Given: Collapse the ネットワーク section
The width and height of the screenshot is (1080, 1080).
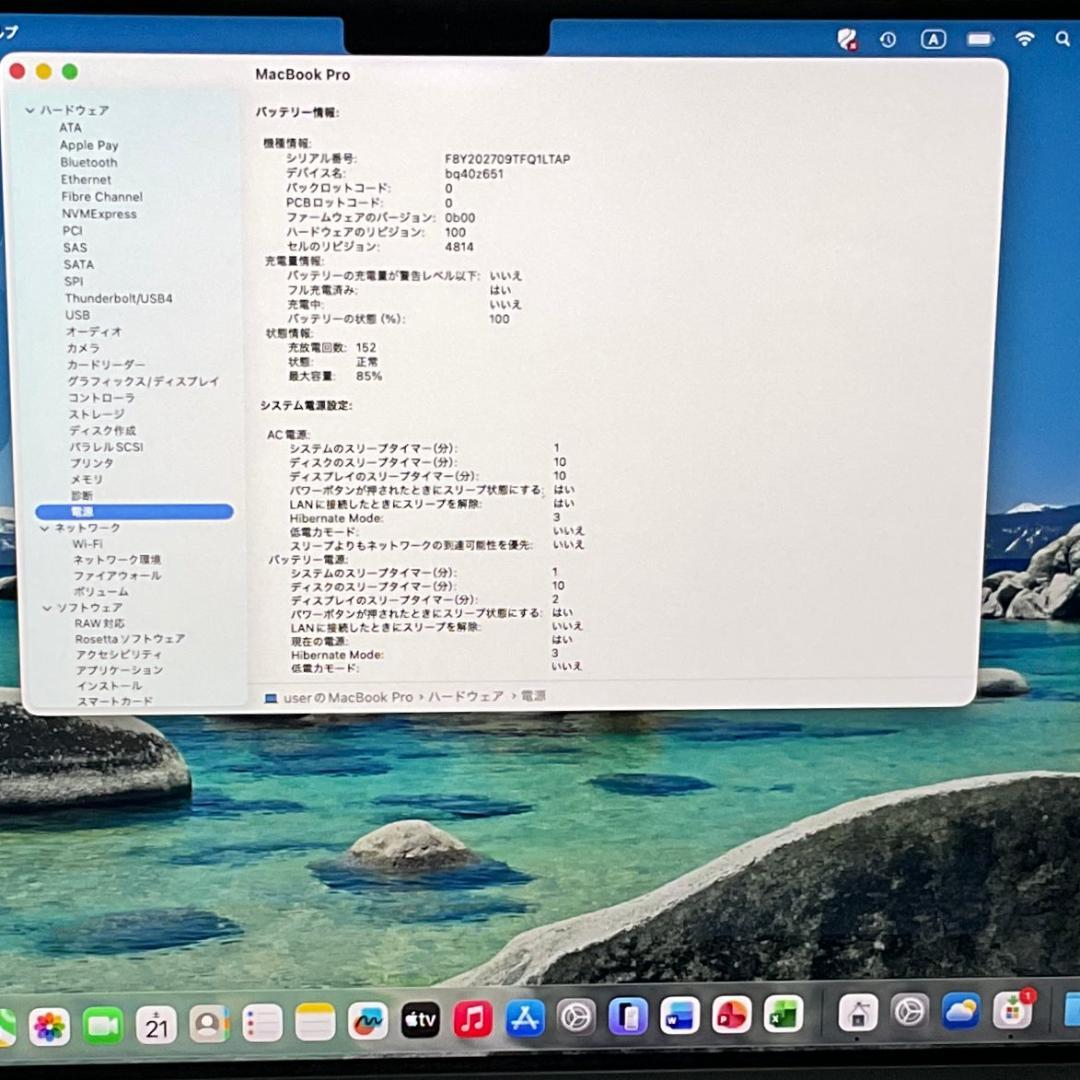Looking at the screenshot, I should tap(45, 528).
